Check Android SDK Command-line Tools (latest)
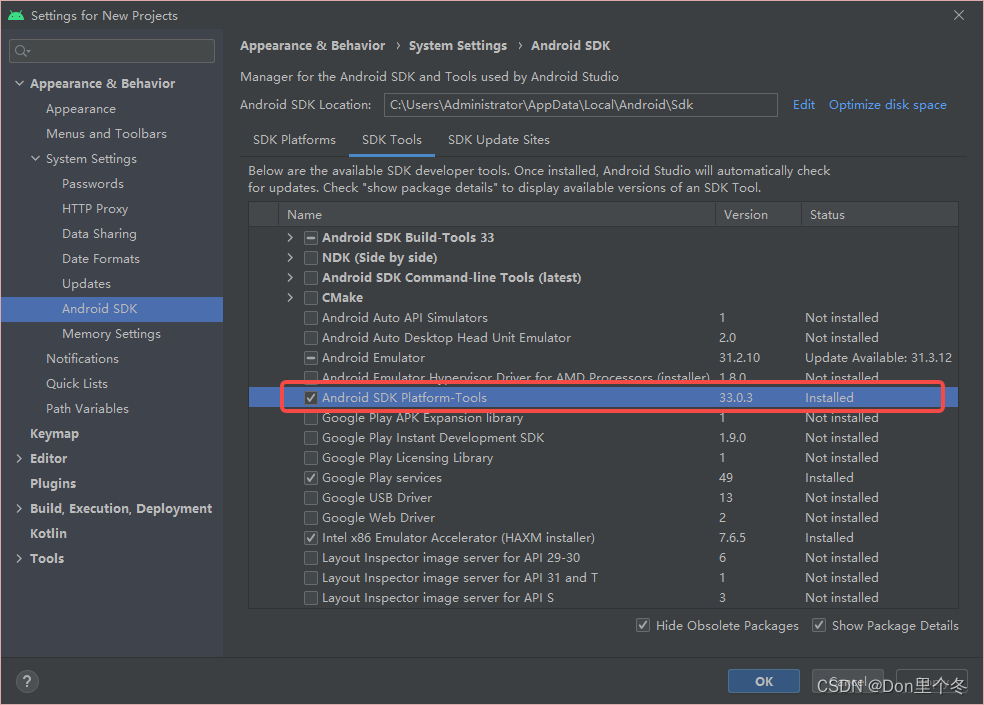Image resolution: width=984 pixels, height=705 pixels. point(311,278)
